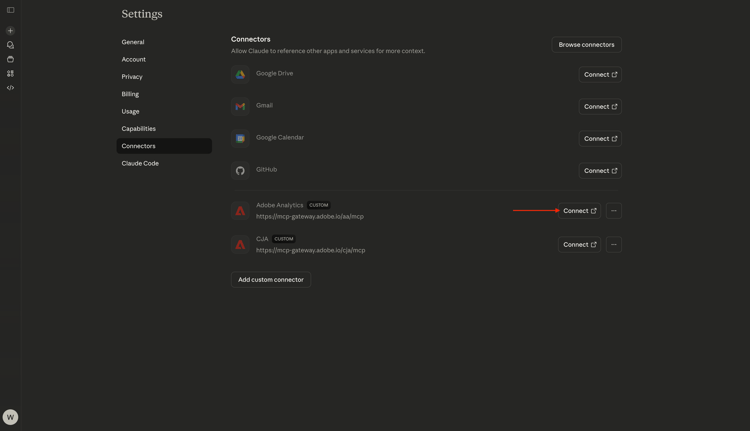Click the Gmail logo icon
750x431 pixels.
[240, 107]
